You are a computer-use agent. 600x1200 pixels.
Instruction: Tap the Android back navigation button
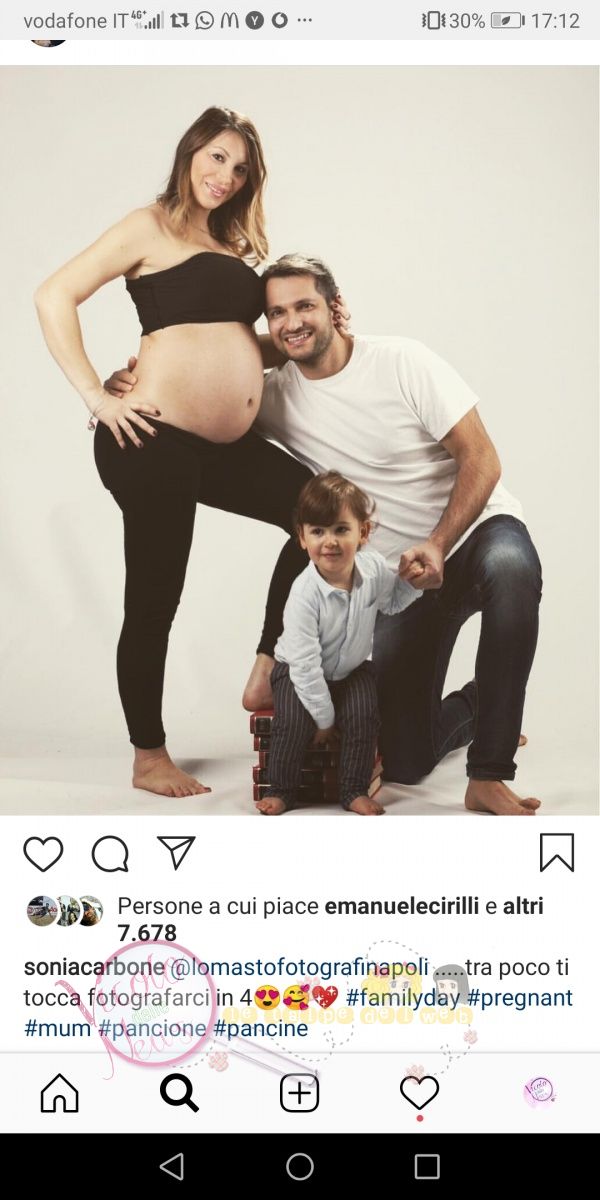pyautogui.click(x=172, y=1166)
